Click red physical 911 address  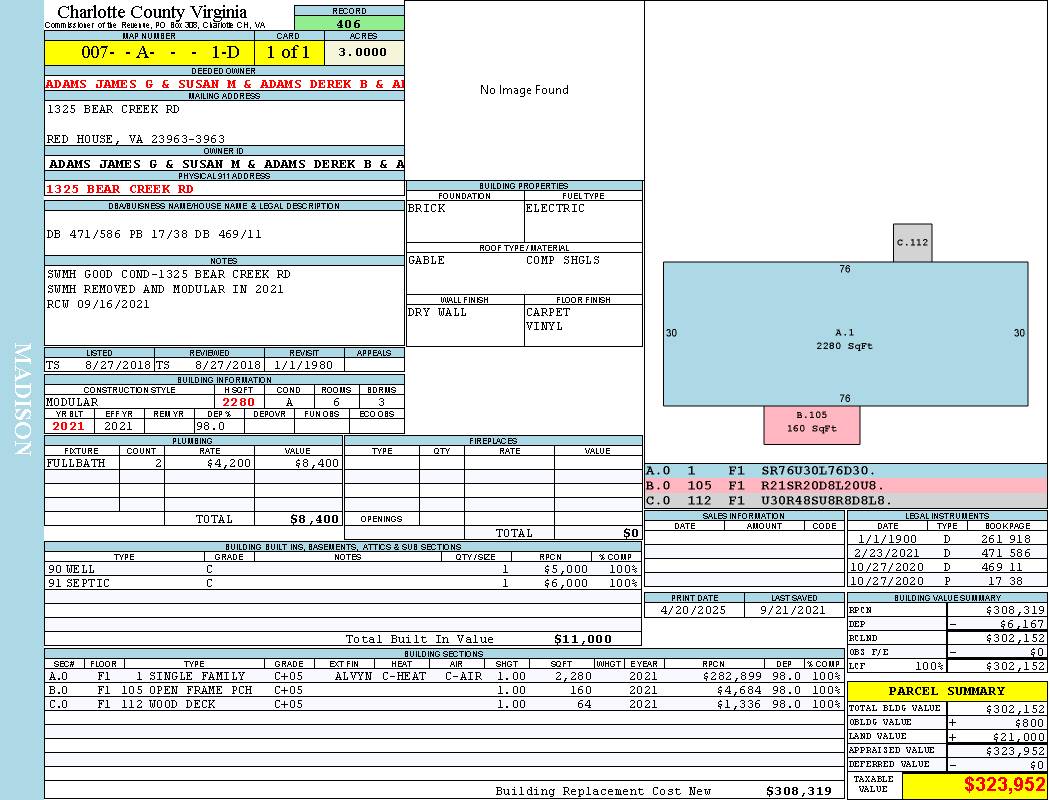(x=120, y=189)
